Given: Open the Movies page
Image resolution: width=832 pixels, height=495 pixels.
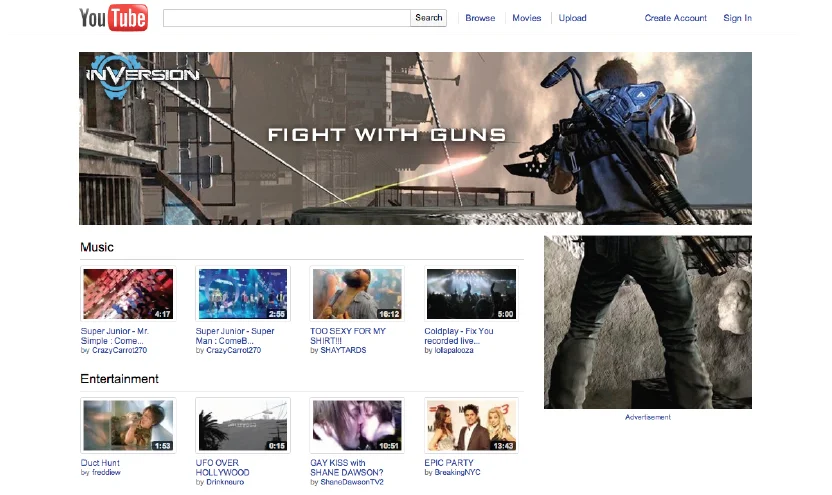Looking at the screenshot, I should pos(526,18).
